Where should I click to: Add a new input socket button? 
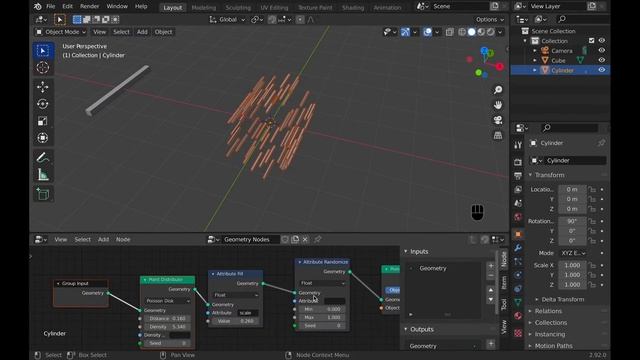point(491,266)
